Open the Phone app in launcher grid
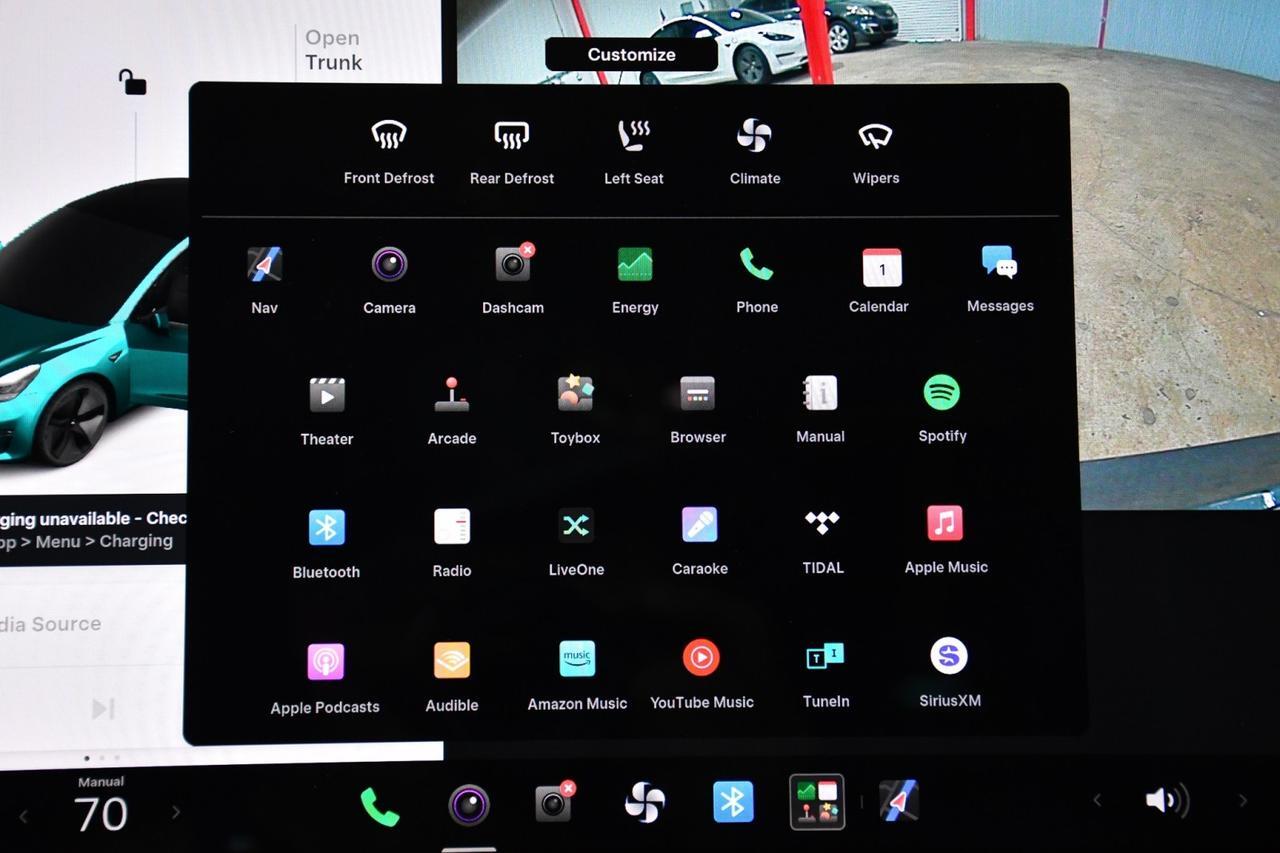Viewport: 1280px width, 853px height. (x=757, y=281)
